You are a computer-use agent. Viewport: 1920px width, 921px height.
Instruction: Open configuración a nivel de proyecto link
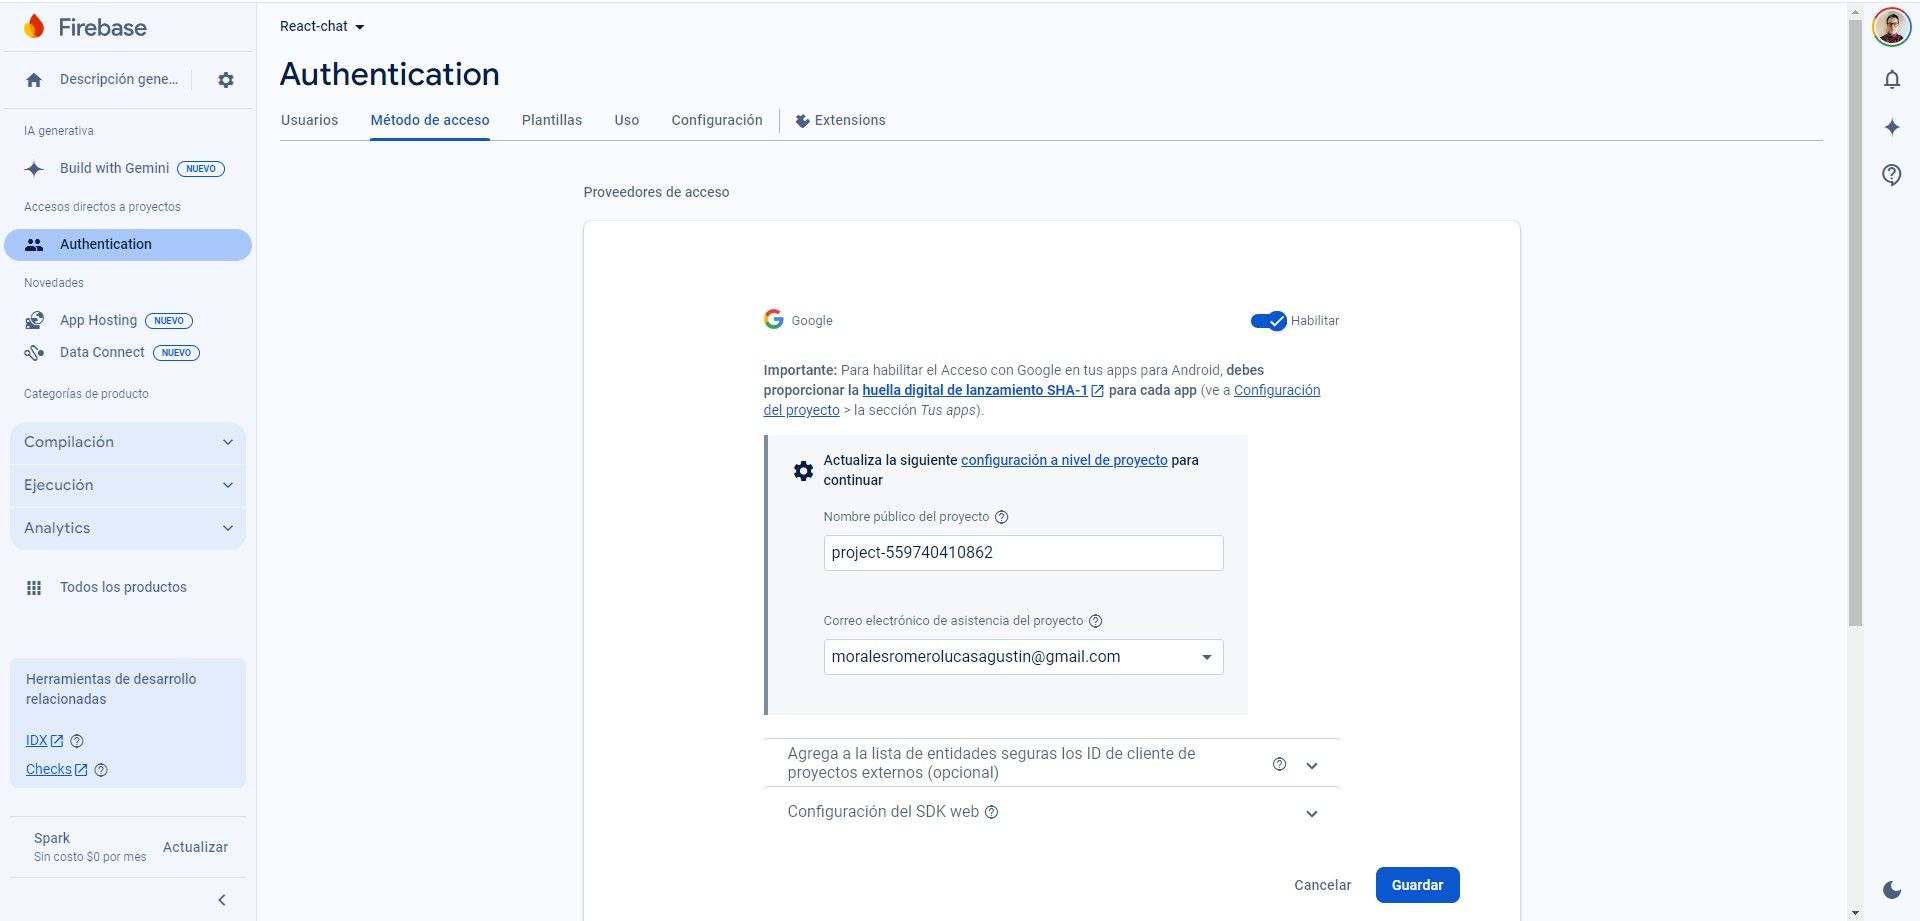pyautogui.click(x=1064, y=460)
